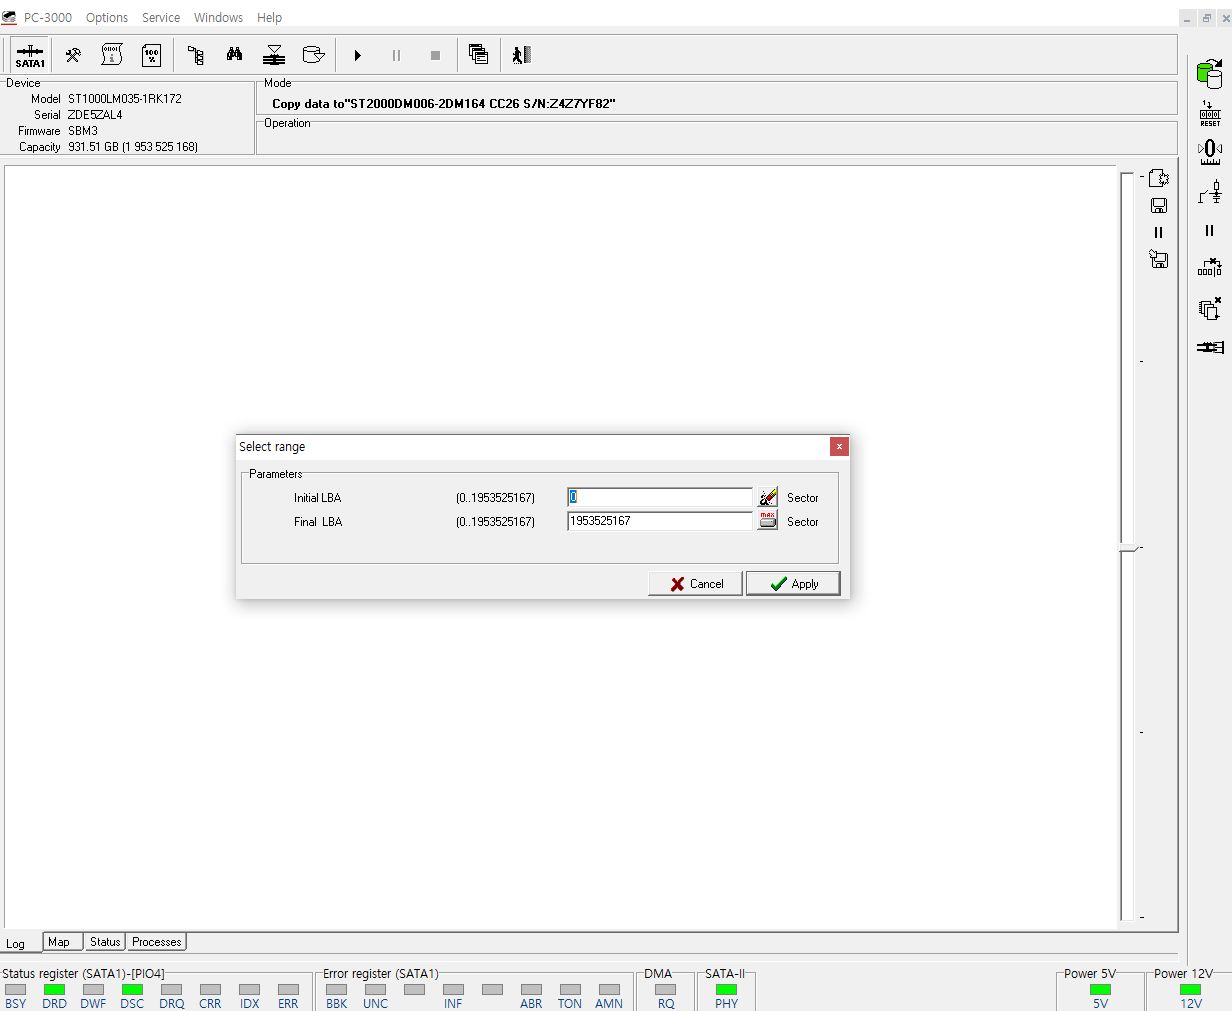Open the Options menu

pos(107,18)
